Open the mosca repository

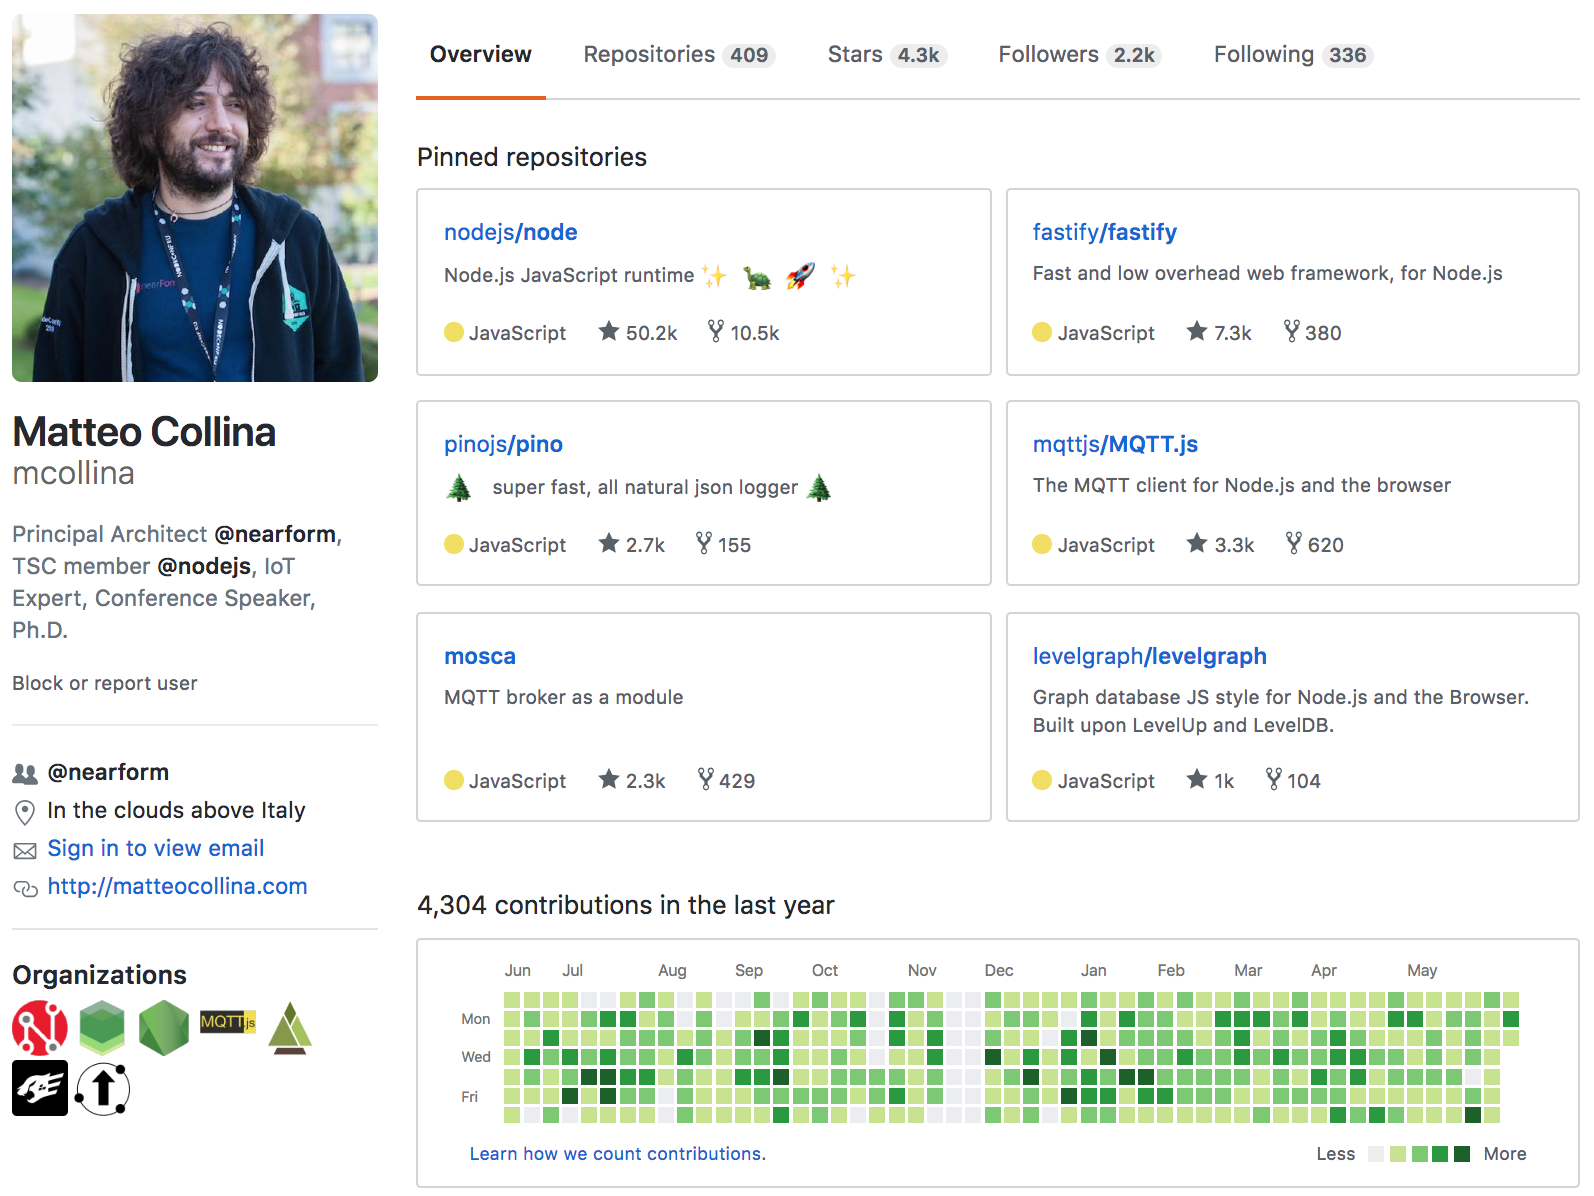480,656
